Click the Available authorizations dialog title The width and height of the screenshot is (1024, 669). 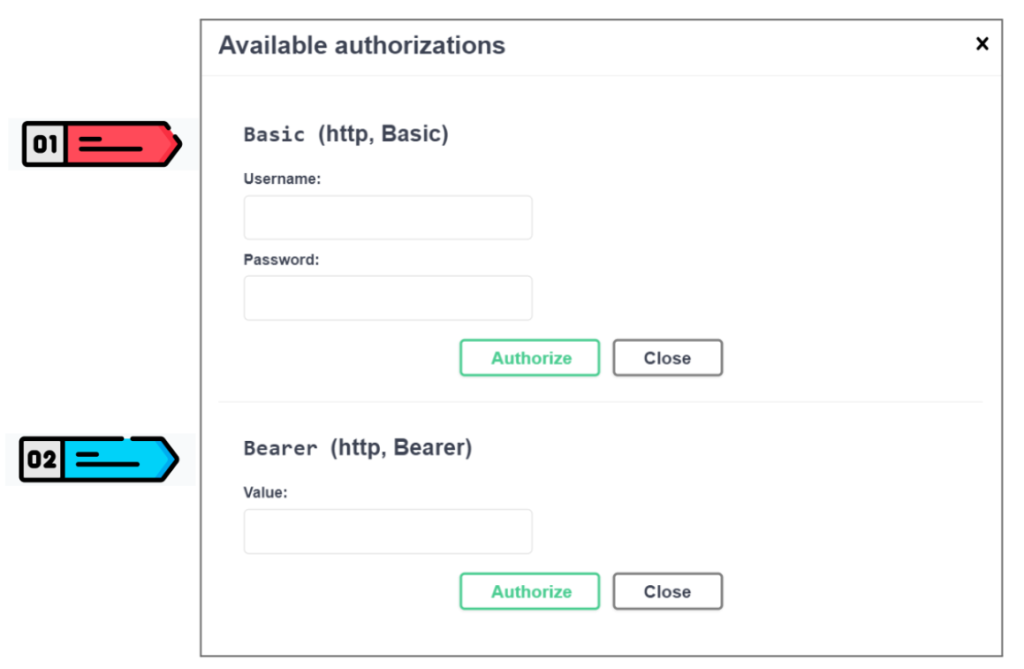click(362, 45)
